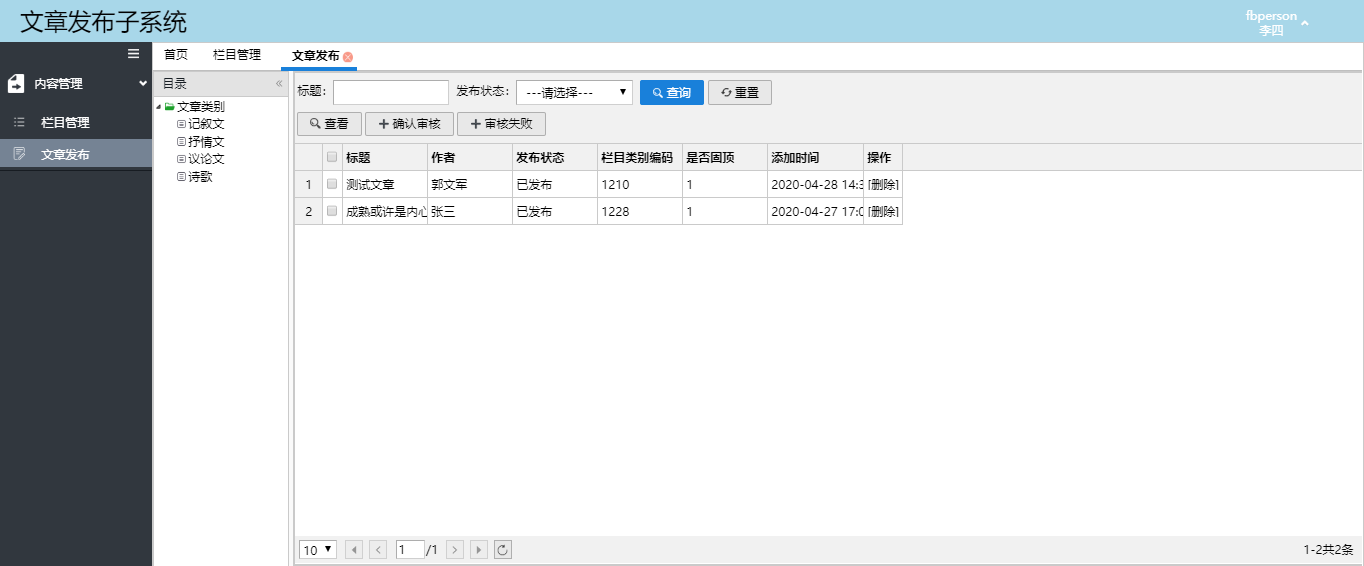
Task: Go to last page in pagination
Action: click(479, 549)
